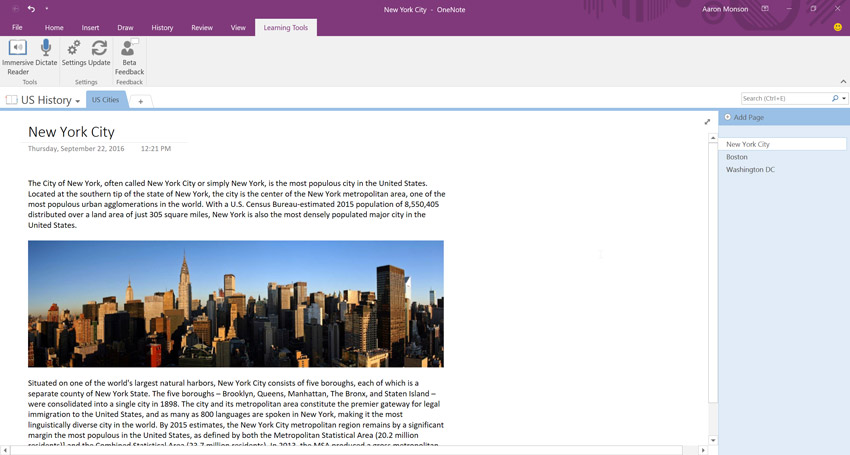Click the vertical scrollbar down arrow
Viewport: 850px width, 455px height.
713,440
